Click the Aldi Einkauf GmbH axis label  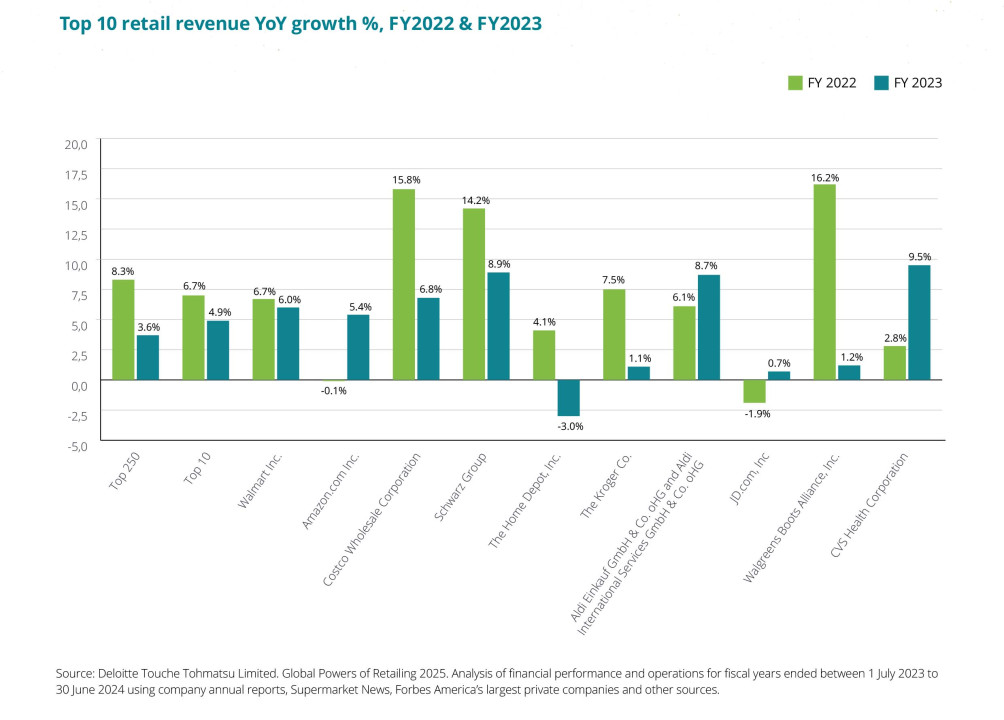pos(636,544)
